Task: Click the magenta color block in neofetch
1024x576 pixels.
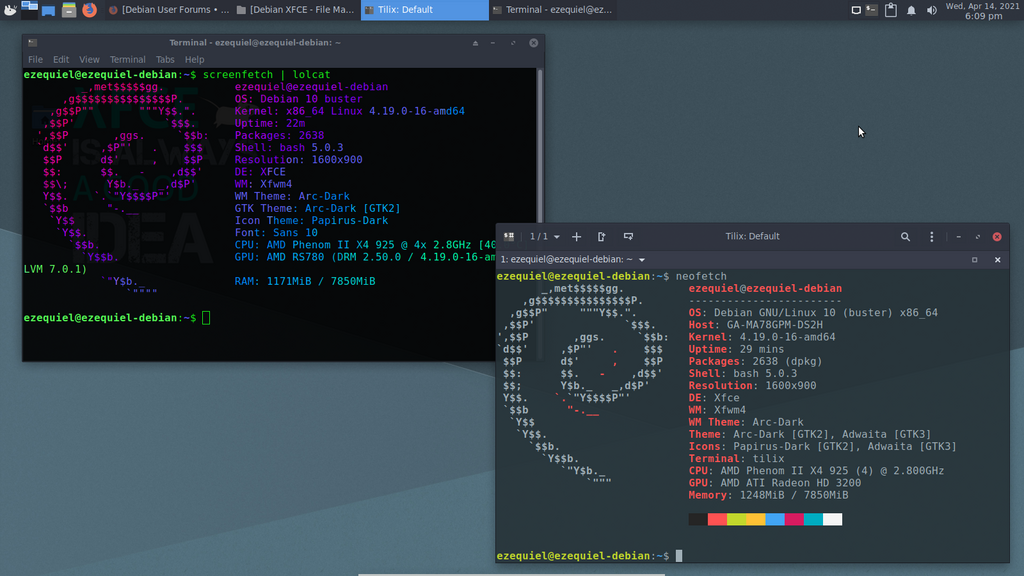Action: click(794, 519)
